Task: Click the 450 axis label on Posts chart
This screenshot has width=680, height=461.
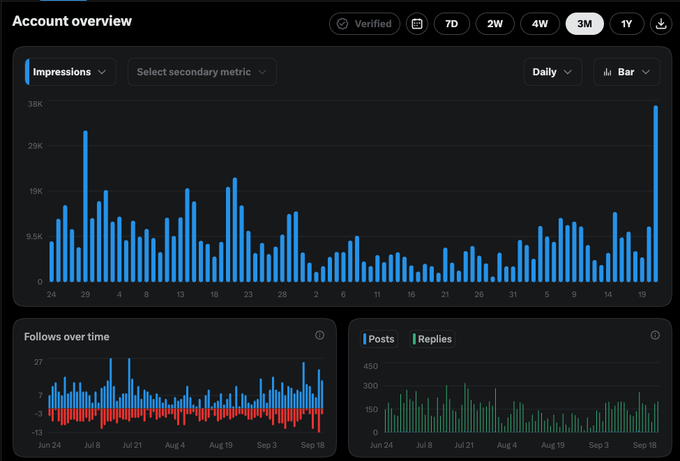Action: (371, 366)
